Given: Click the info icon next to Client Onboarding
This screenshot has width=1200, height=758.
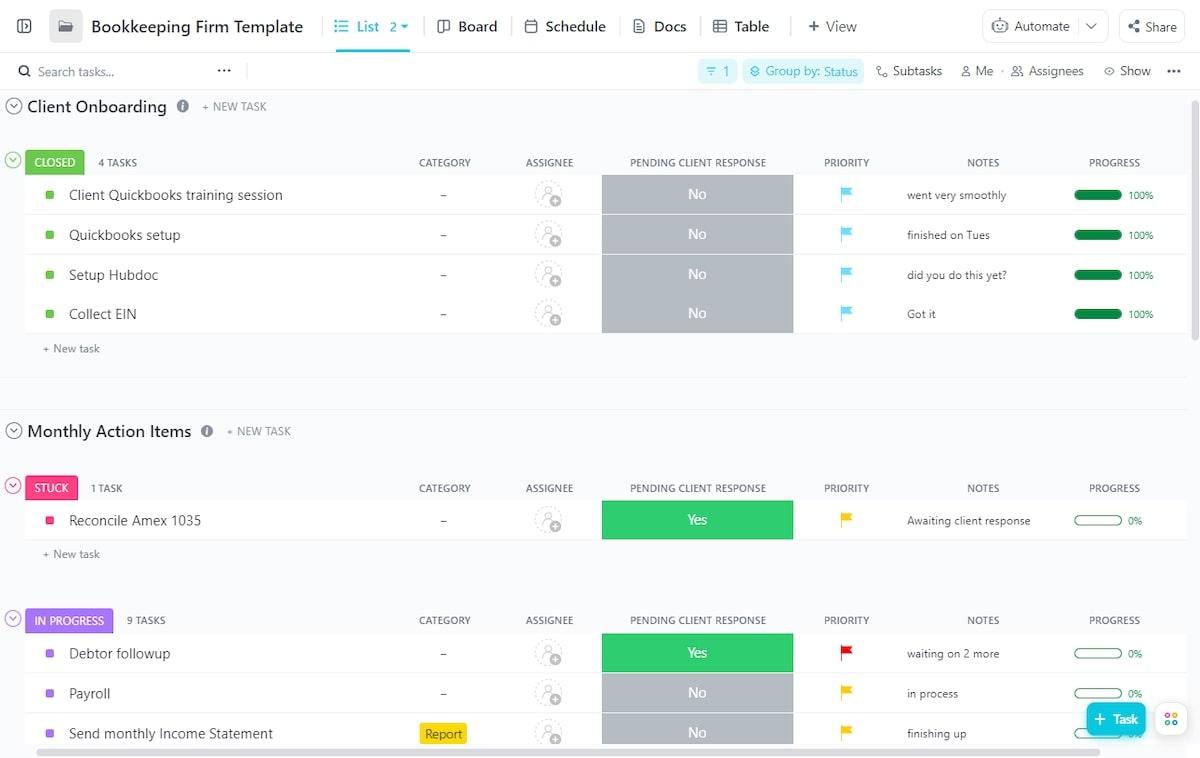Looking at the screenshot, I should coord(183,106).
